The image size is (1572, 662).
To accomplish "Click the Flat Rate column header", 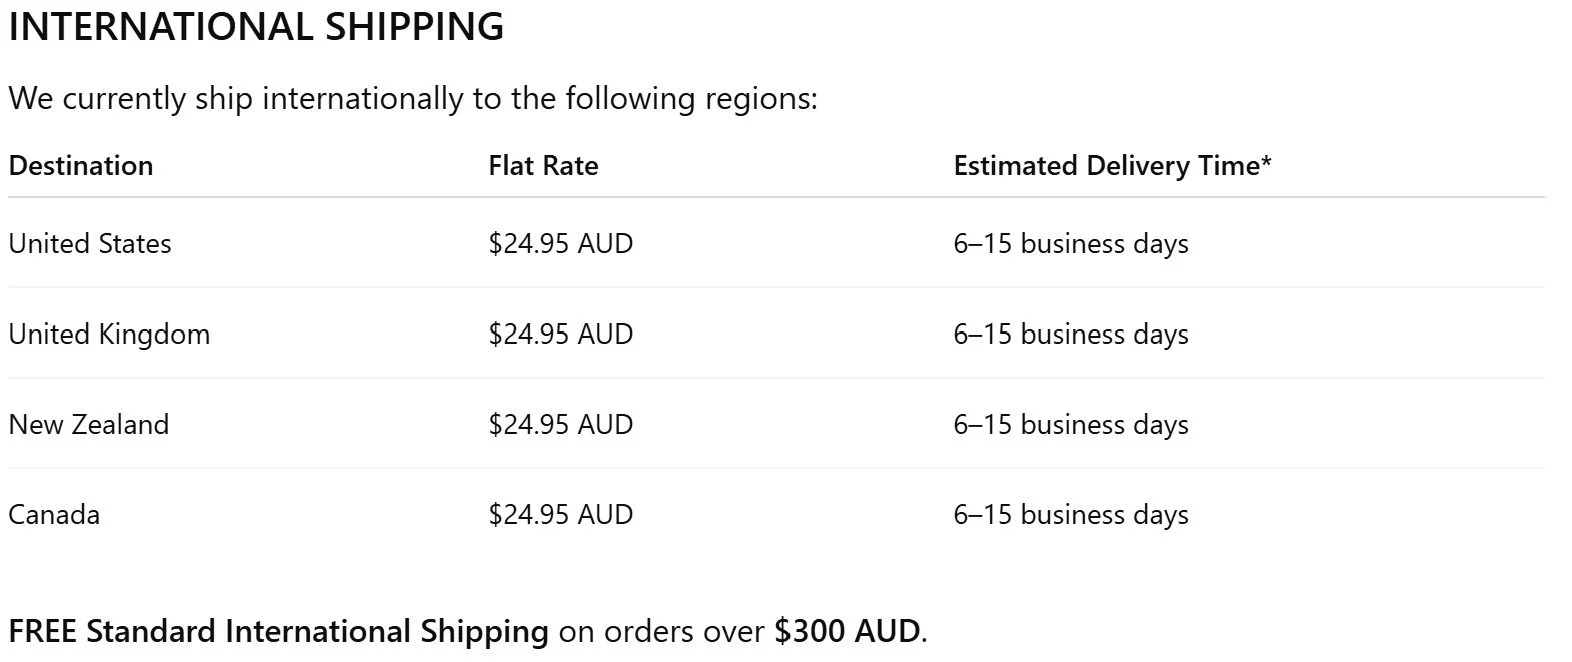I will point(543,166).
